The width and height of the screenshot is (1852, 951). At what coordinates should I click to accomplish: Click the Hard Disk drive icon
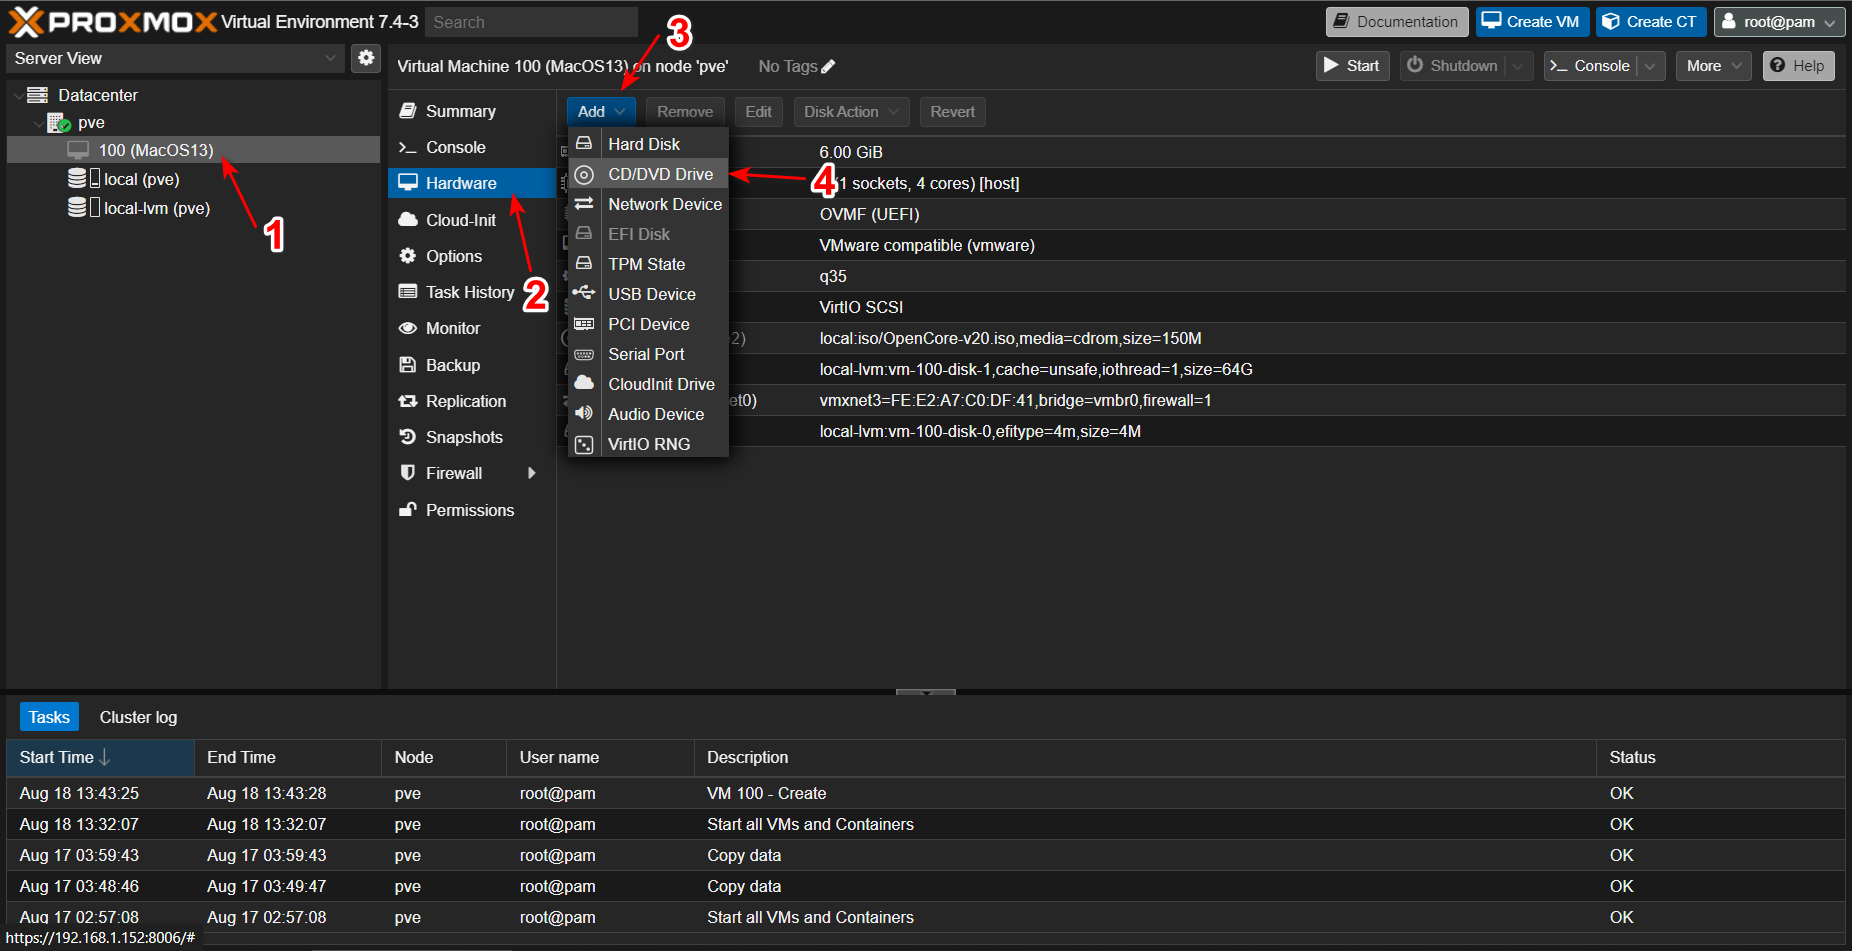[584, 144]
